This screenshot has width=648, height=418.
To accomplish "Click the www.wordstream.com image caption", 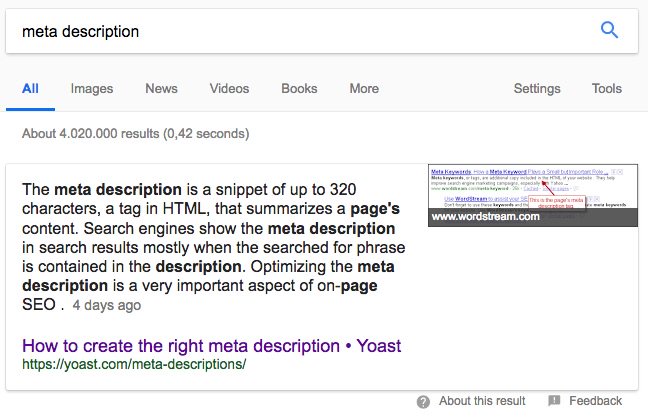I will 486,216.
